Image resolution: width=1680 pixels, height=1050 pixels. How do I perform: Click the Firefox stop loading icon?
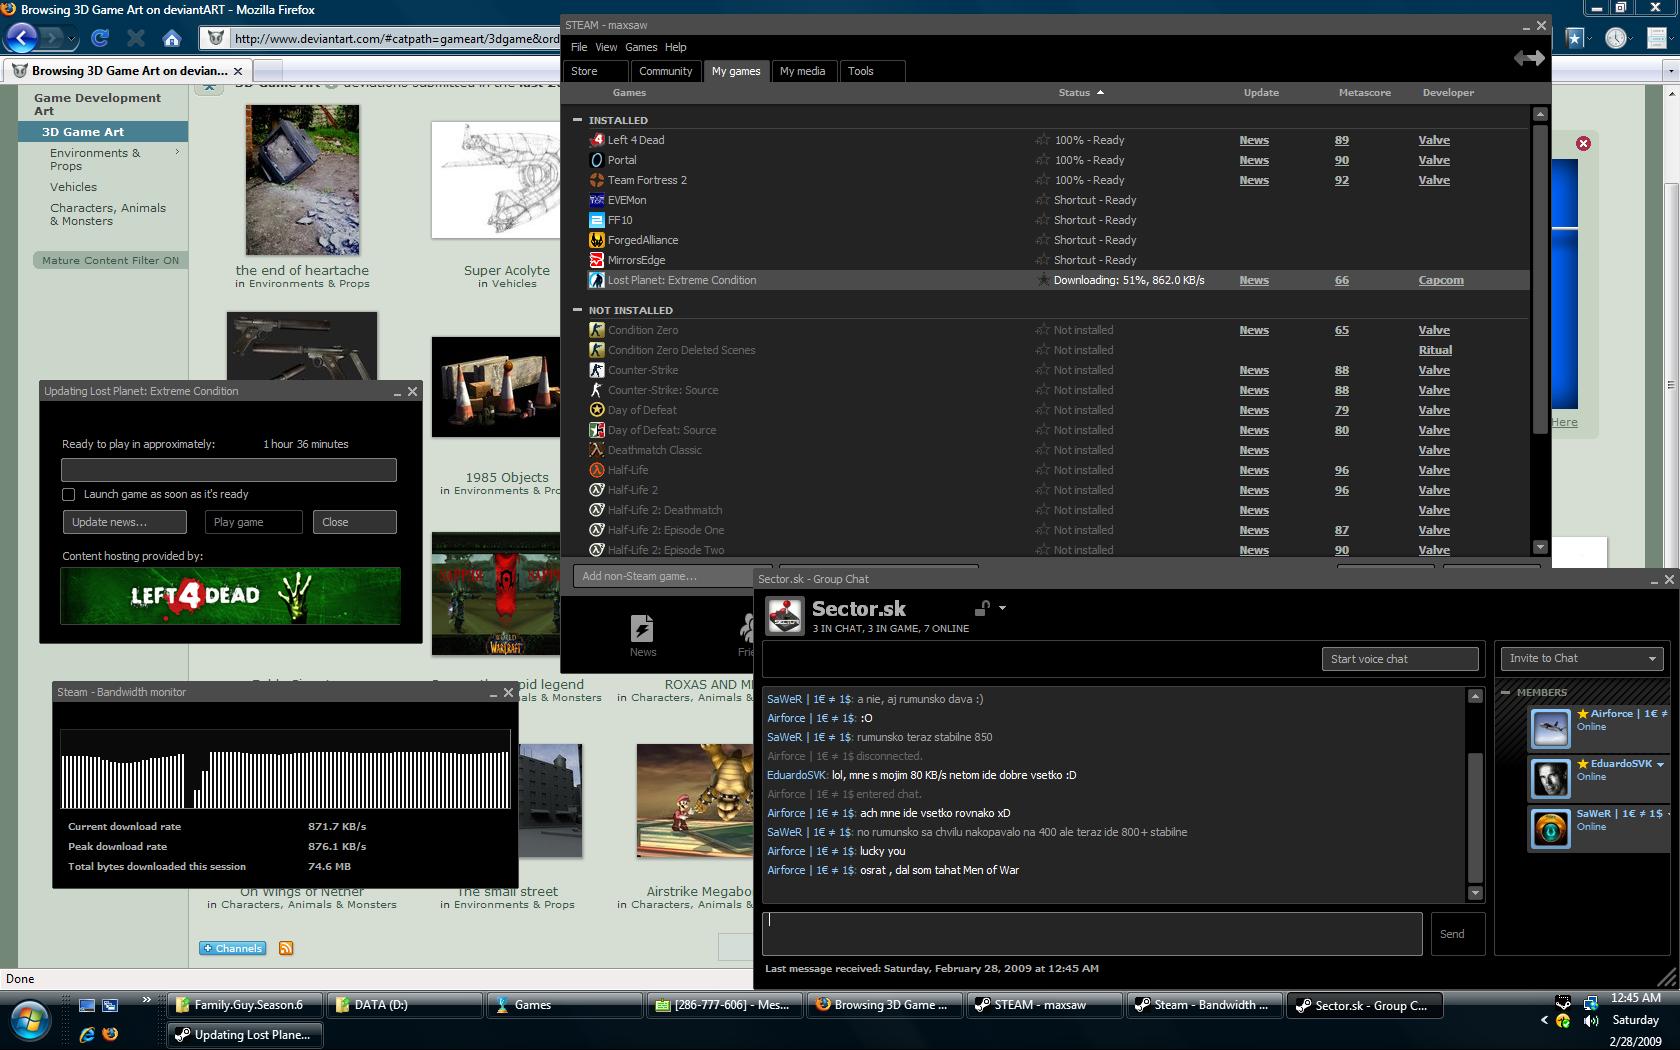[136, 38]
